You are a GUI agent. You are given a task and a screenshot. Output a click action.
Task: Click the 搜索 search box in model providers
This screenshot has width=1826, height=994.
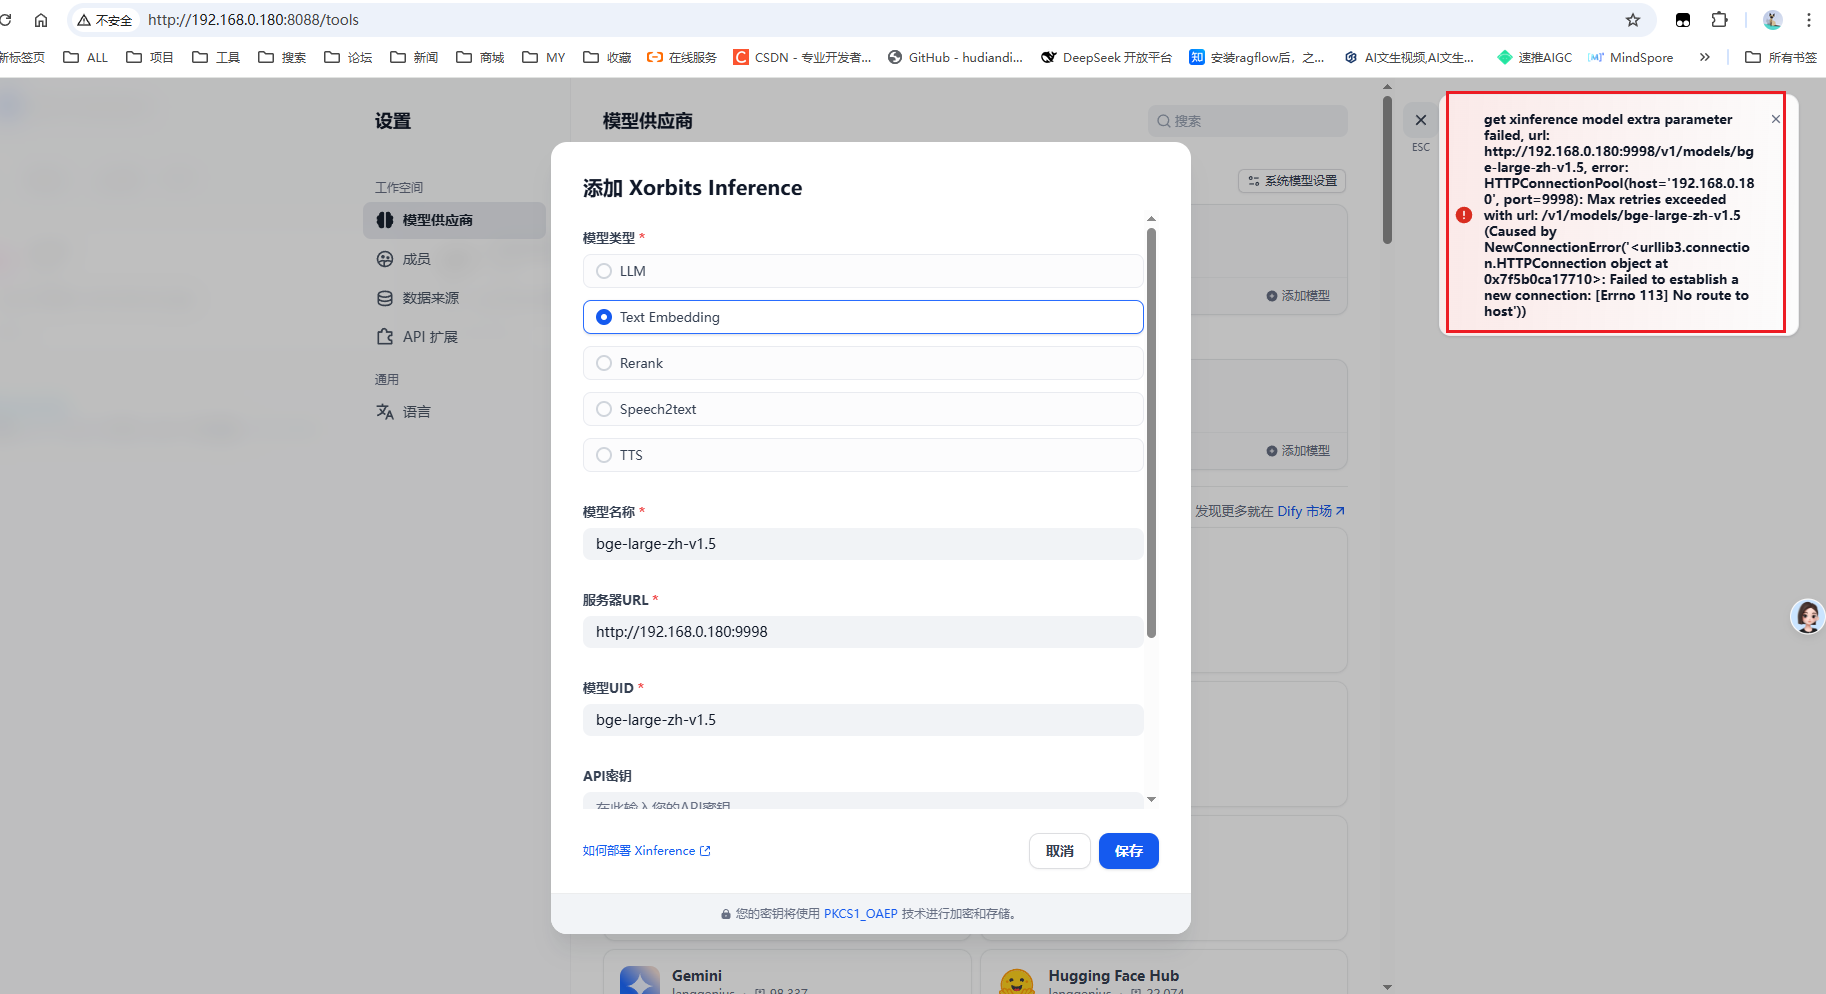(x=1247, y=121)
